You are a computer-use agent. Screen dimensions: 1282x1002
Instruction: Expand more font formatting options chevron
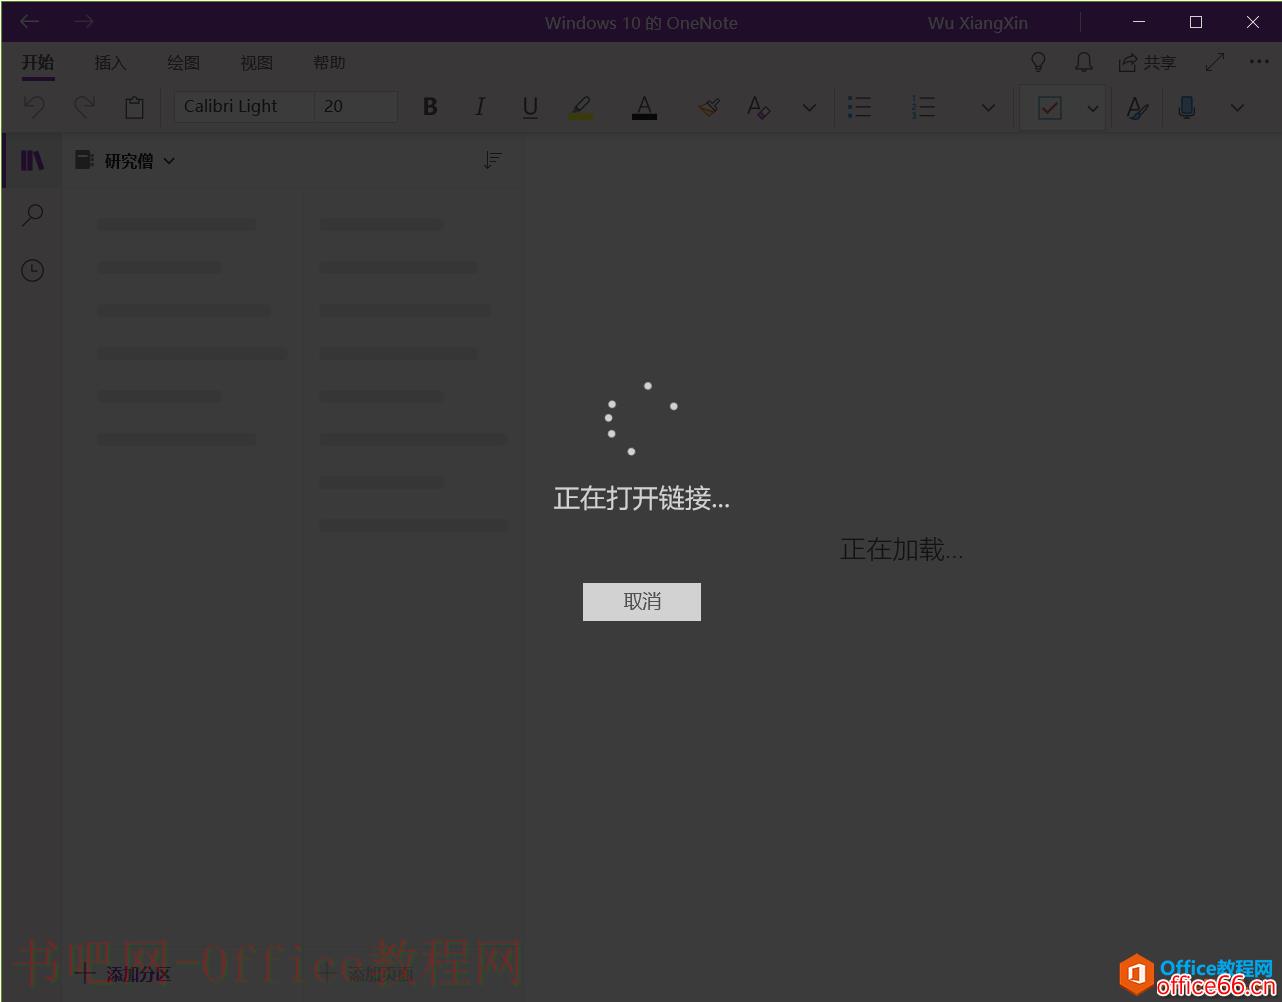[x=809, y=107]
